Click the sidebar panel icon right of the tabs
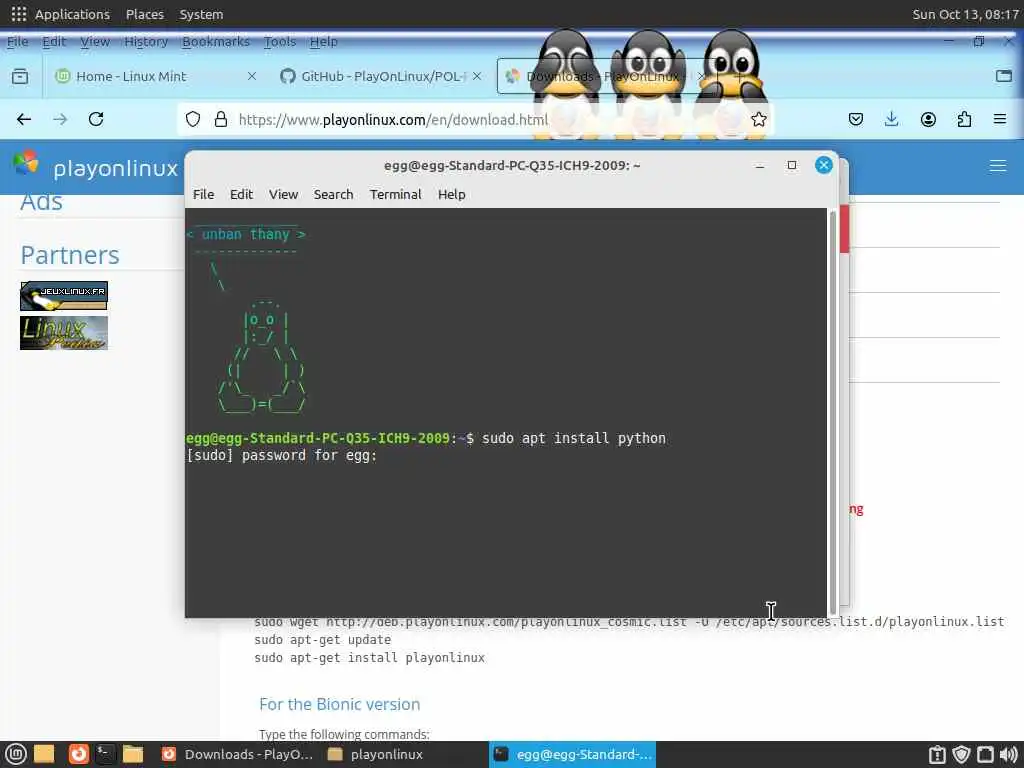Image resolution: width=1024 pixels, height=768 pixels. pos(1004,76)
